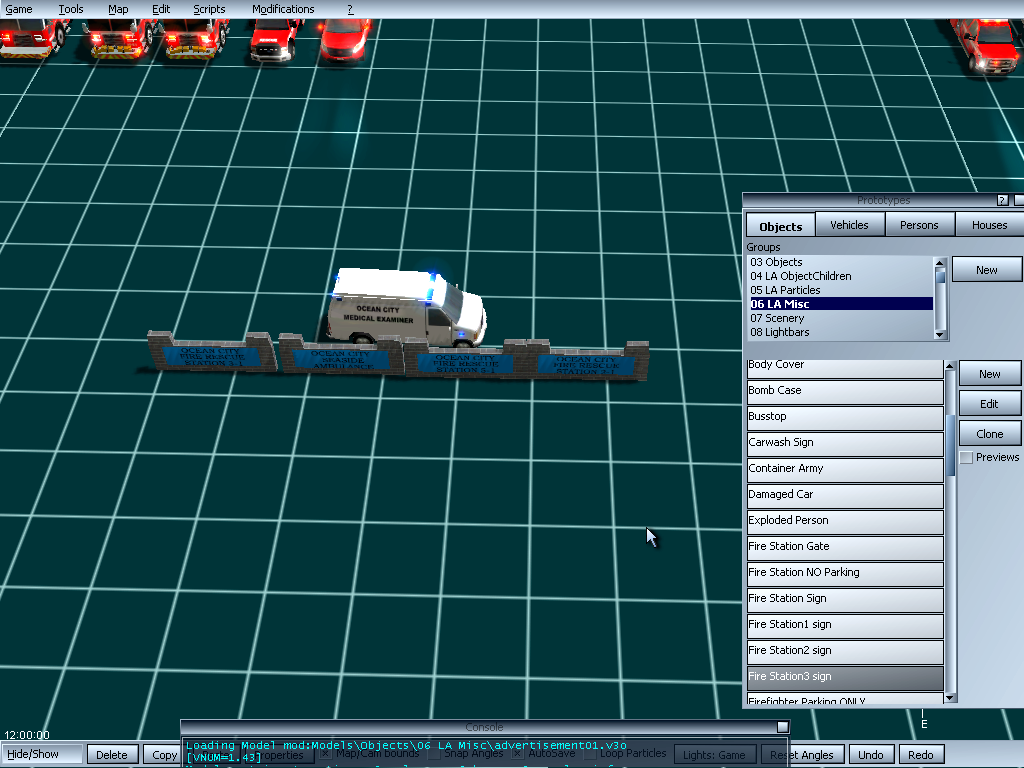Select the Container Army prototype

pos(845,470)
